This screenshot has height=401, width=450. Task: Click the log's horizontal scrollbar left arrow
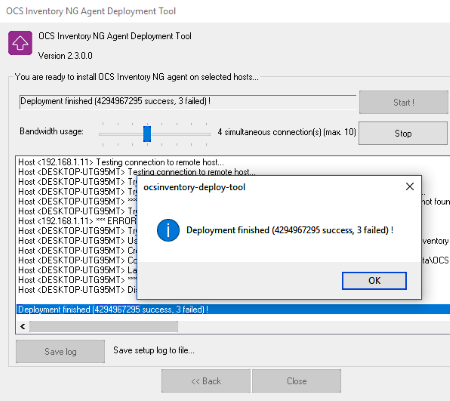pyautogui.click(x=23, y=326)
